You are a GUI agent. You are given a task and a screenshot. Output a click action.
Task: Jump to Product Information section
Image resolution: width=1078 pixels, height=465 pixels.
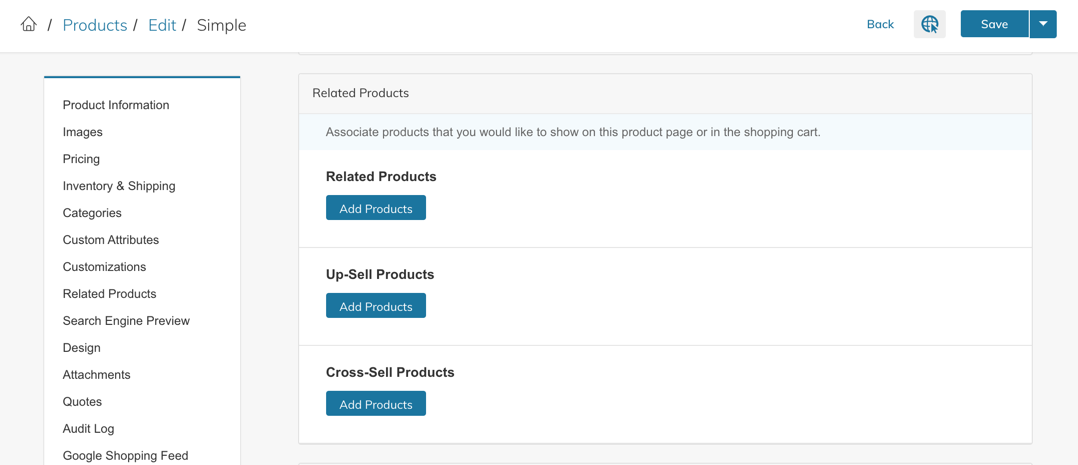116,105
